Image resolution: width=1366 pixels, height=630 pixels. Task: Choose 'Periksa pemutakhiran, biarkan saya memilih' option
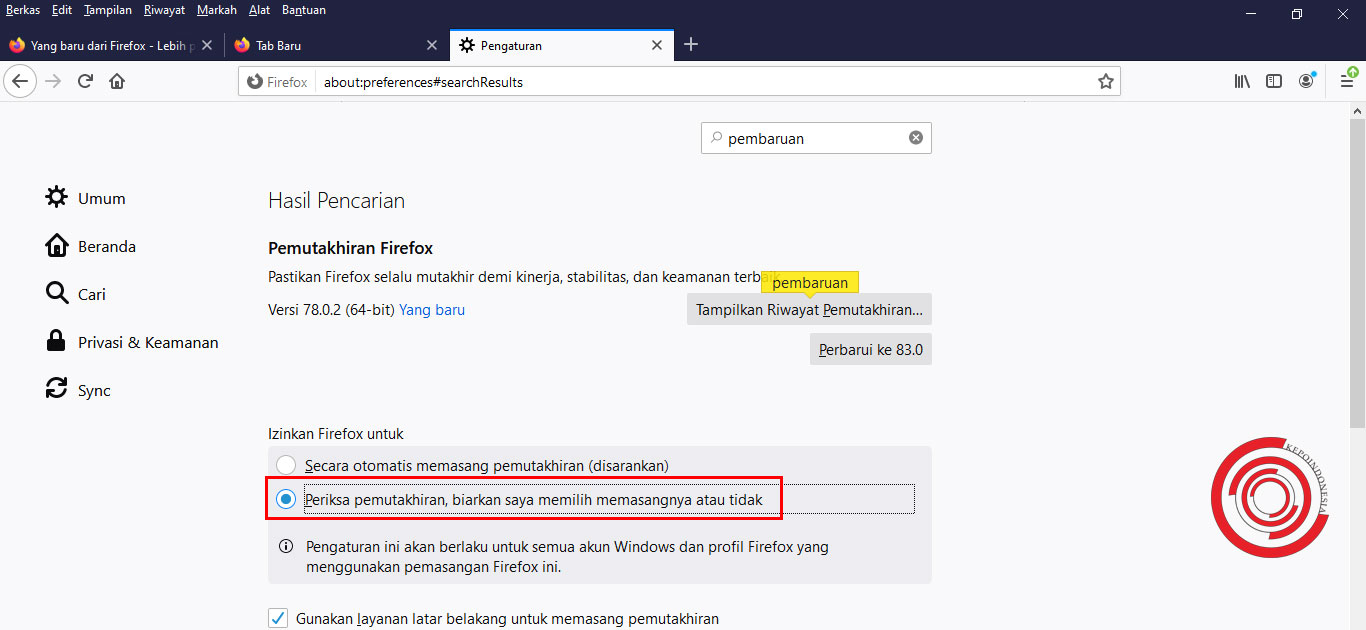click(x=285, y=498)
